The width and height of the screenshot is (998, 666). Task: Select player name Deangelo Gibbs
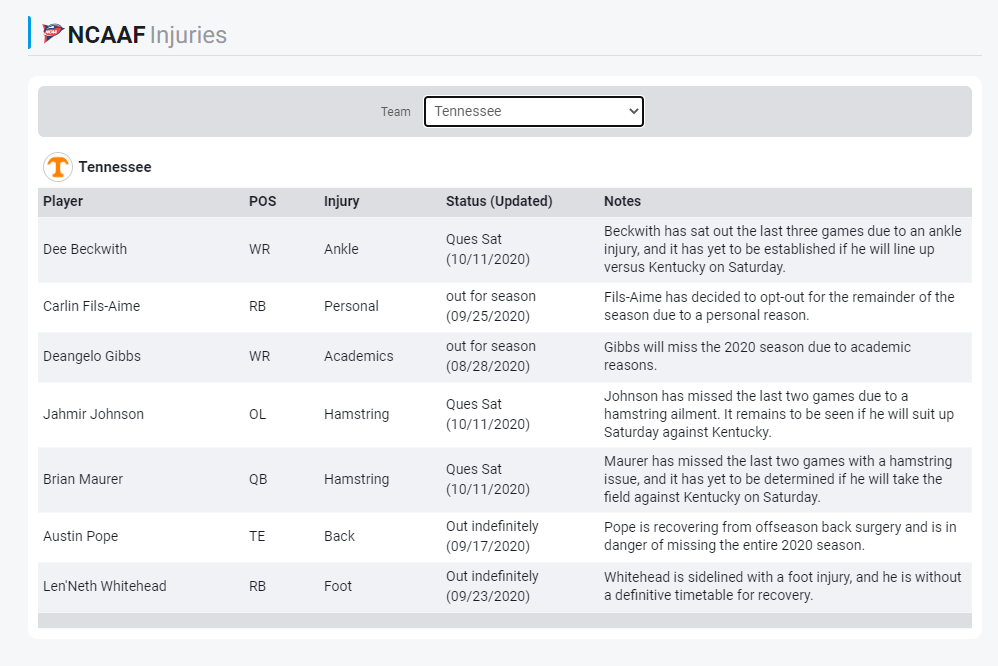pyautogui.click(x=92, y=356)
